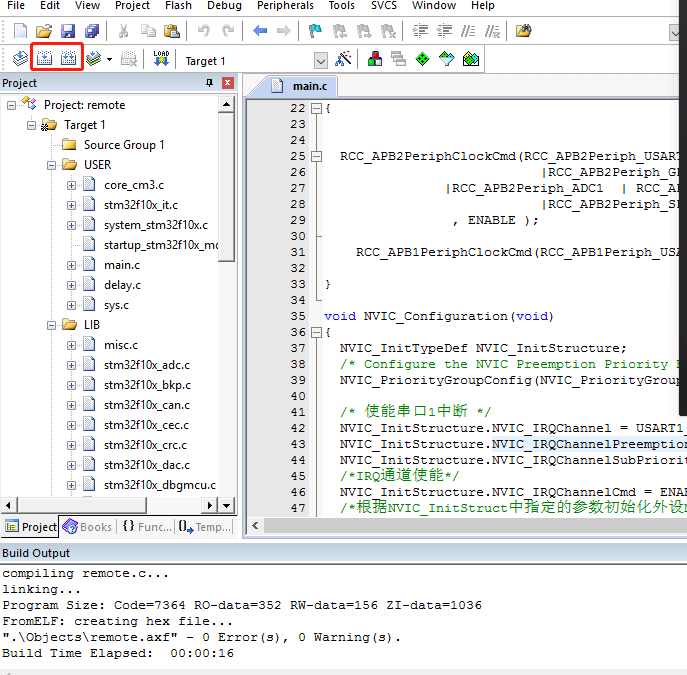687x675 pixels.
Task: Click the Download to flash LOAD icon
Action: tap(161, 60)
